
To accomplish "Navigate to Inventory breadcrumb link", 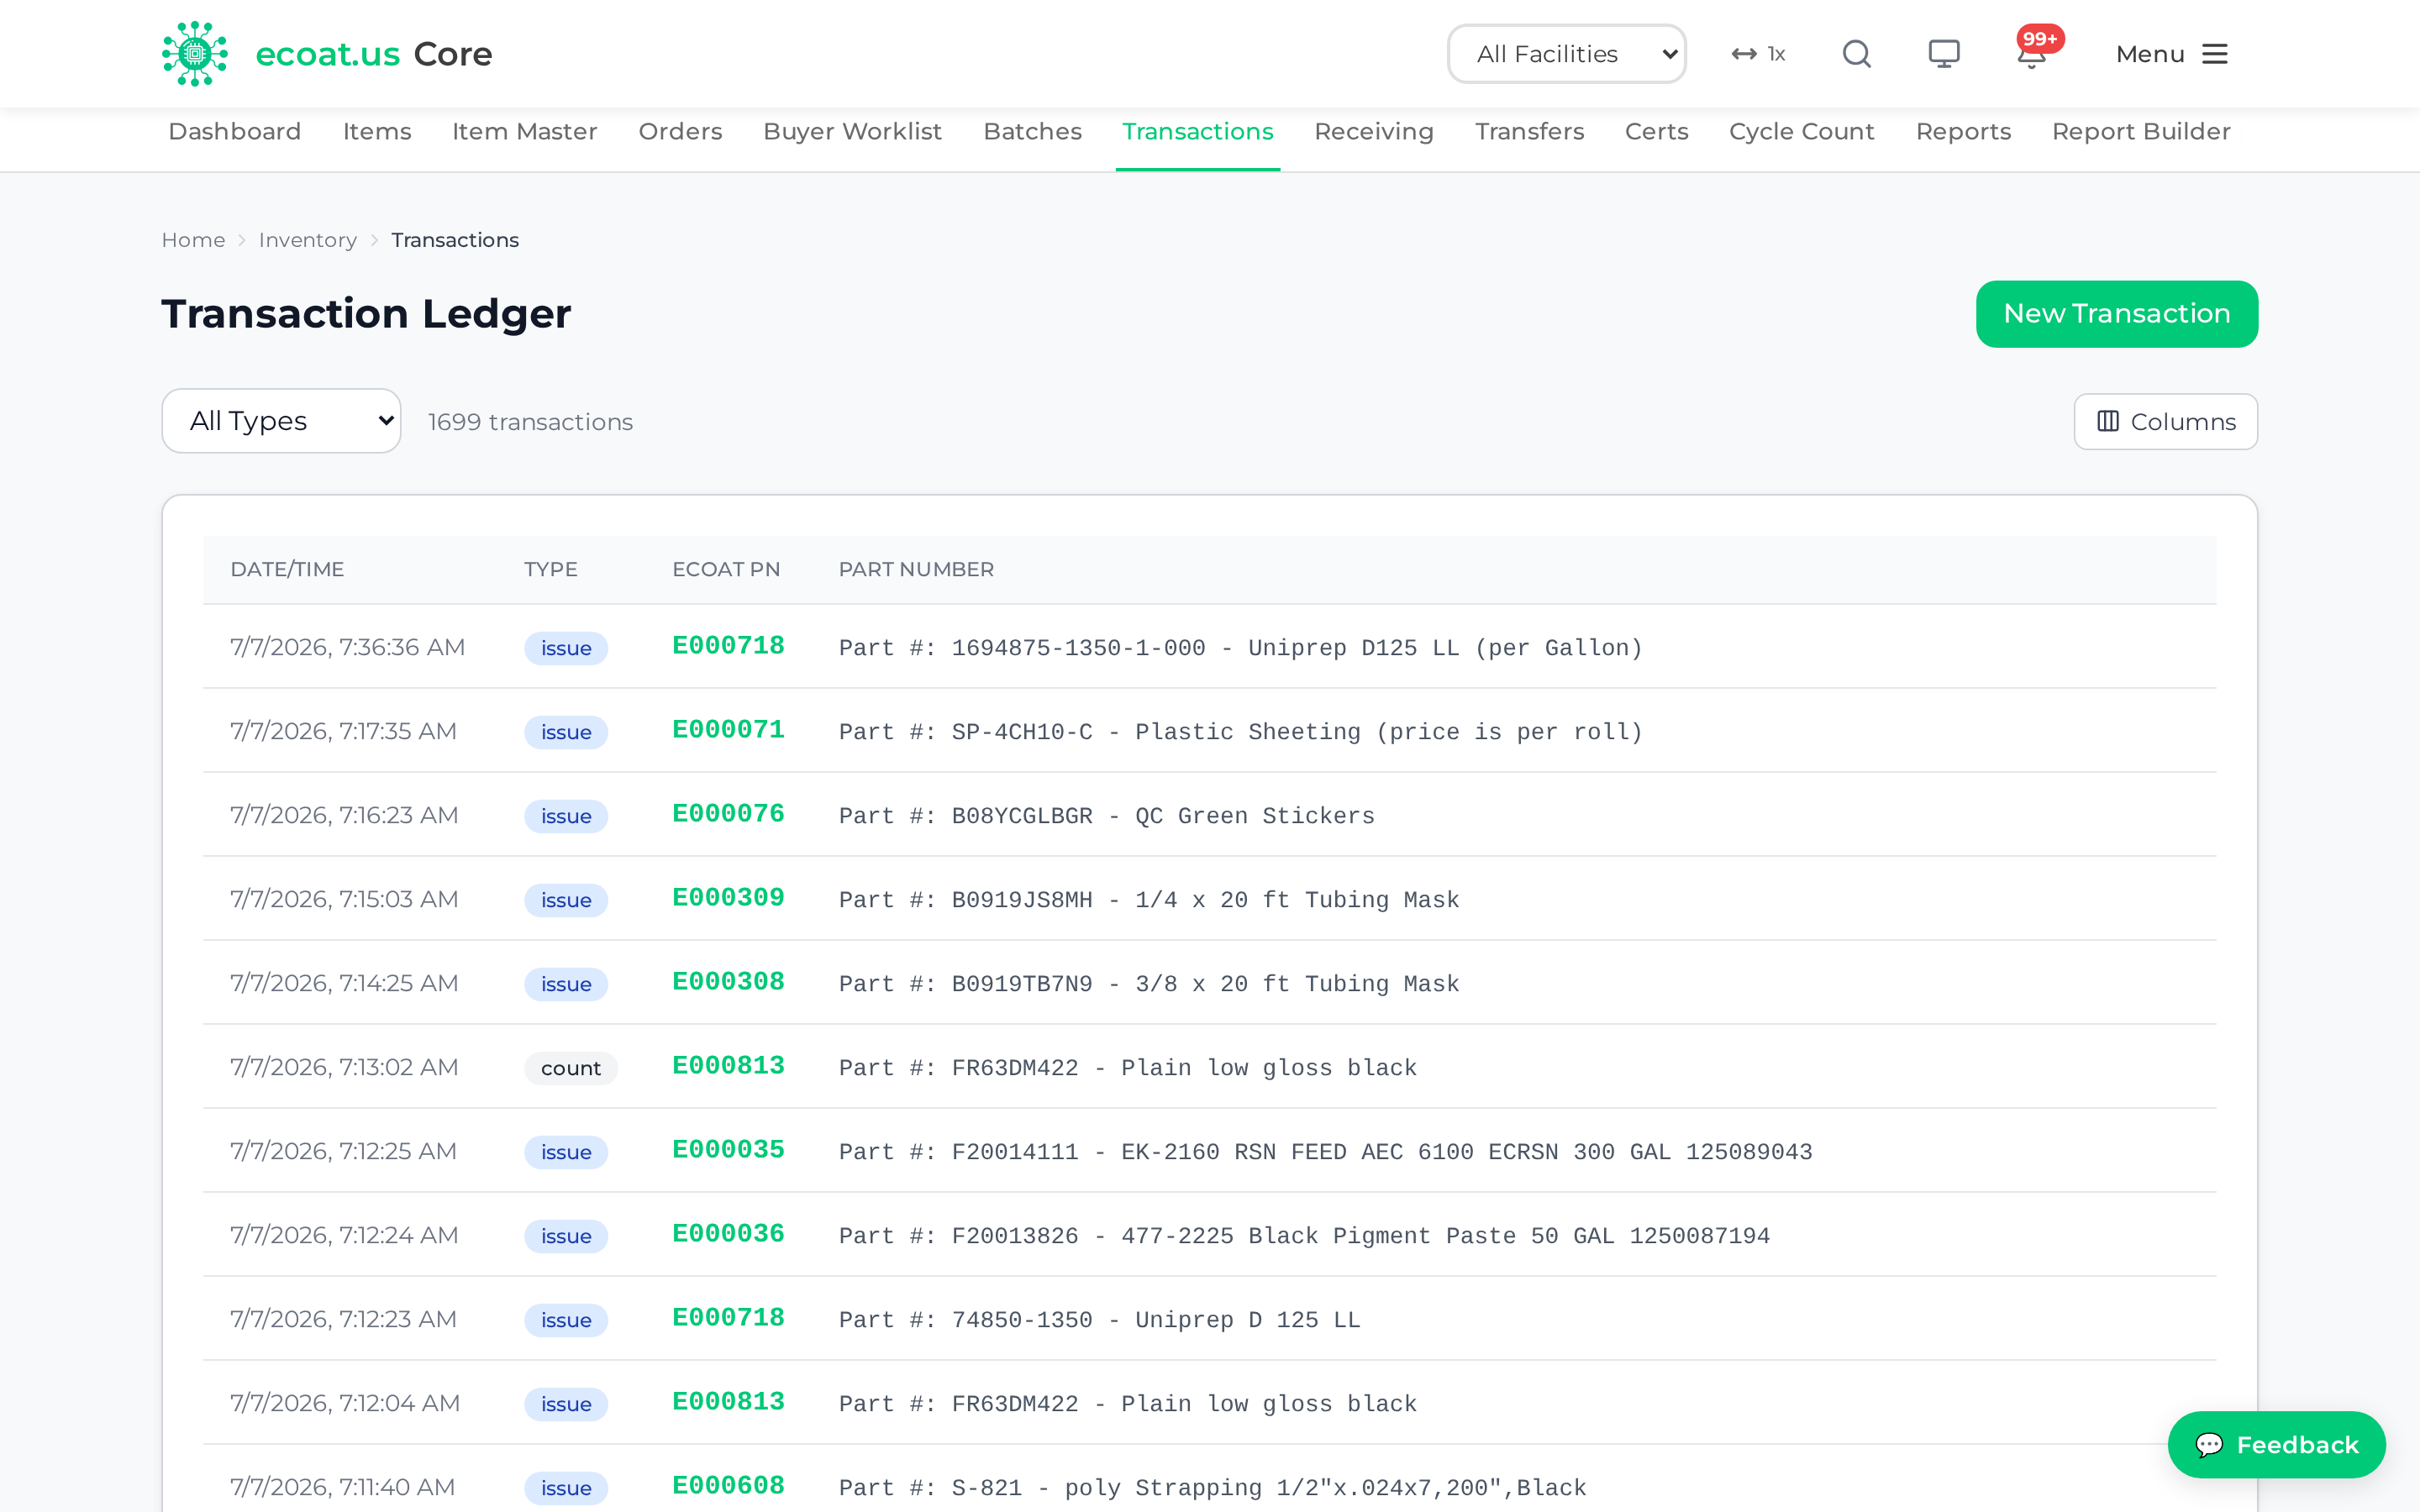I will [x=307, y=240].
